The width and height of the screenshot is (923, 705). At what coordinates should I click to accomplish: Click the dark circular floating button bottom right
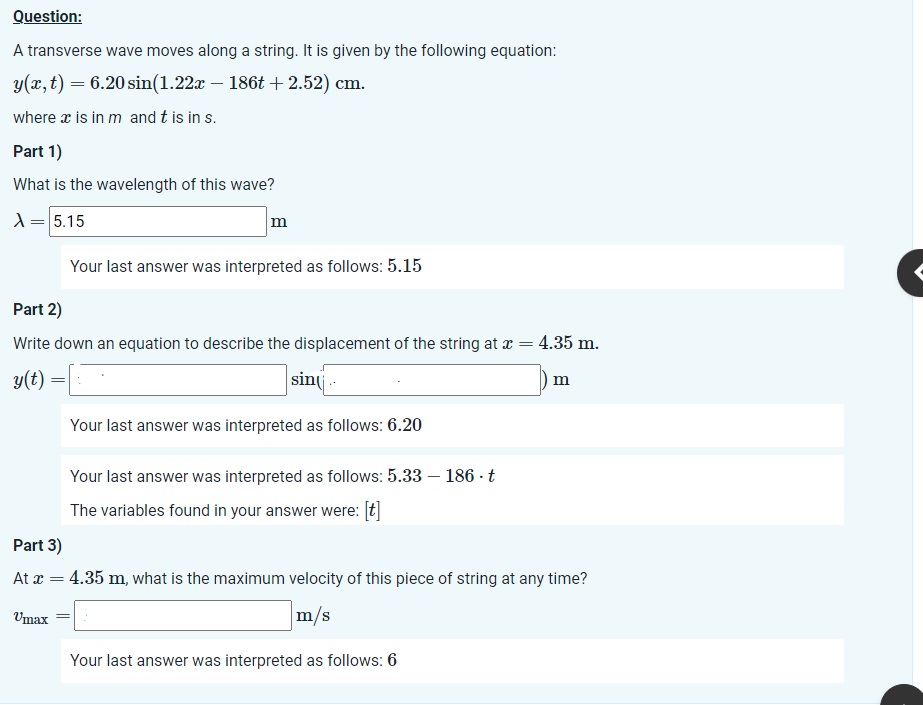905,698
